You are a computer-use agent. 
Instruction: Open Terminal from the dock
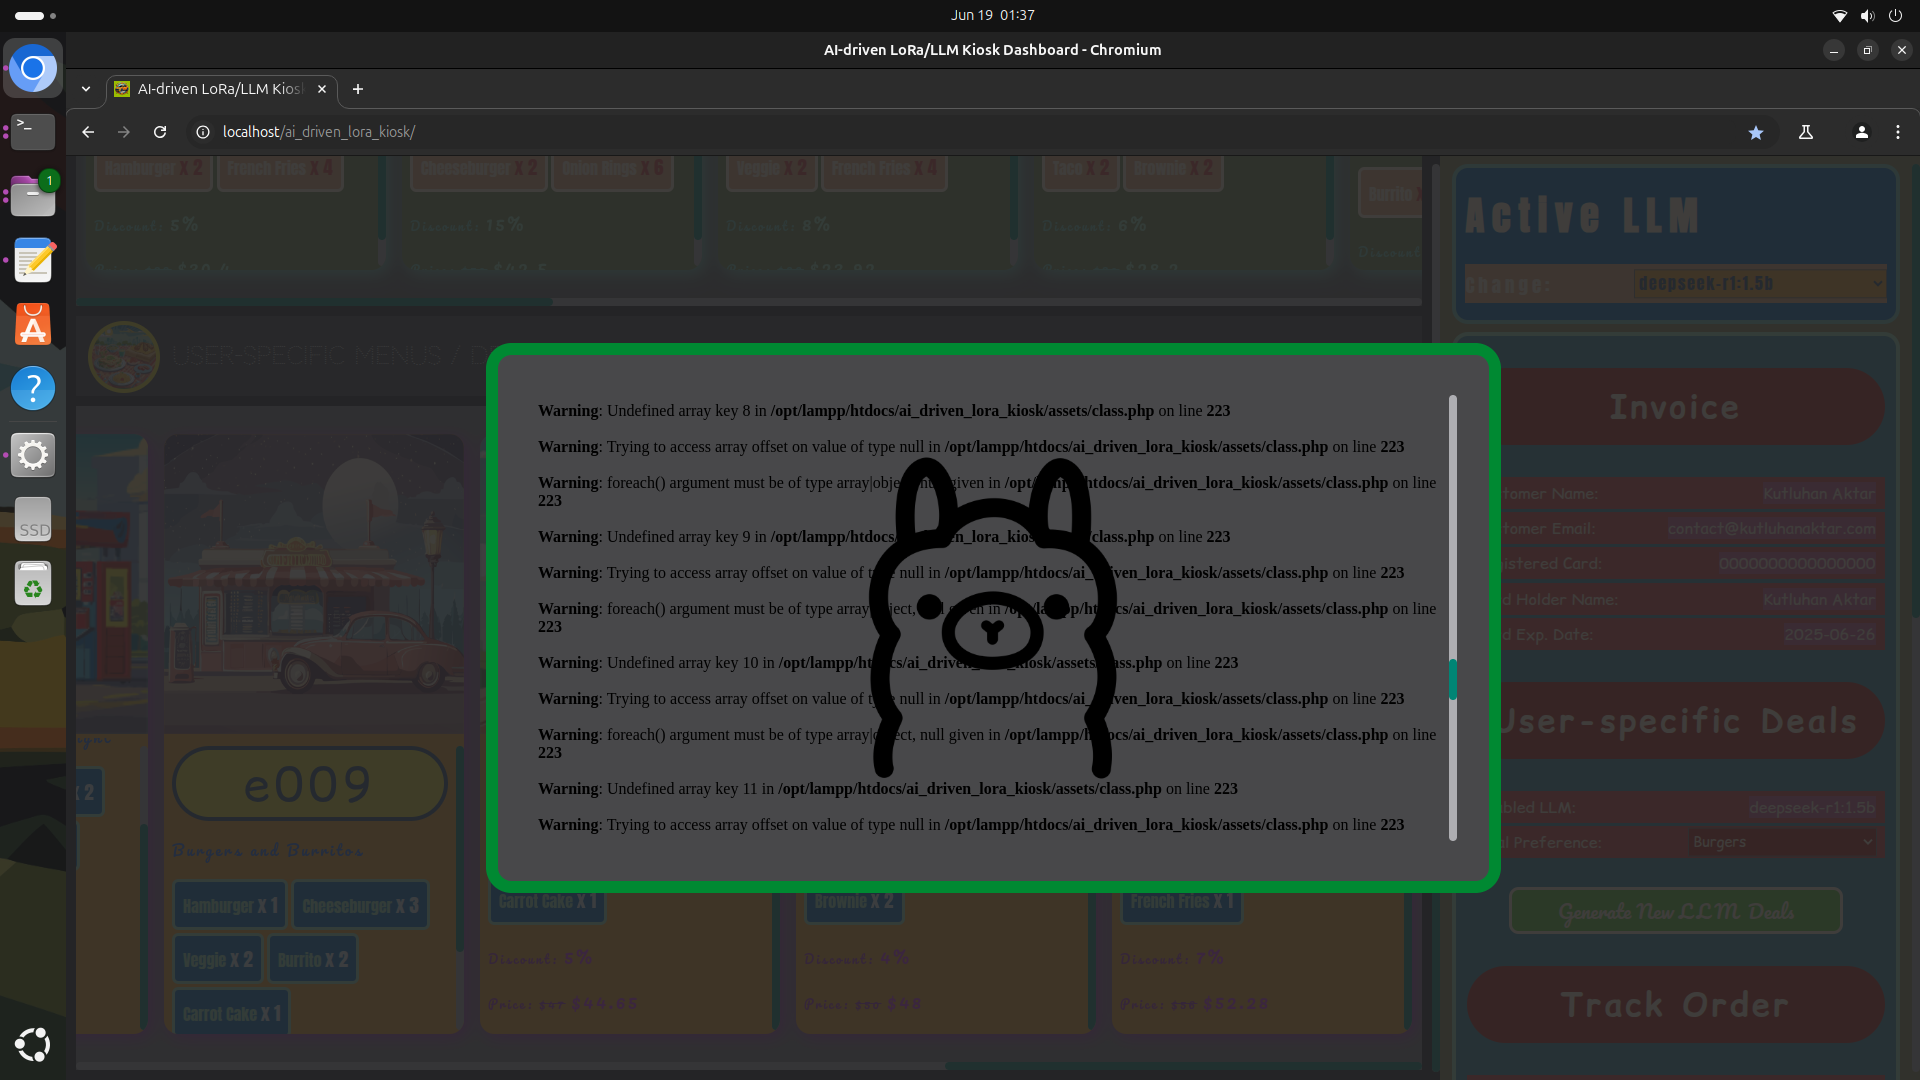click(x=33, y=131)
